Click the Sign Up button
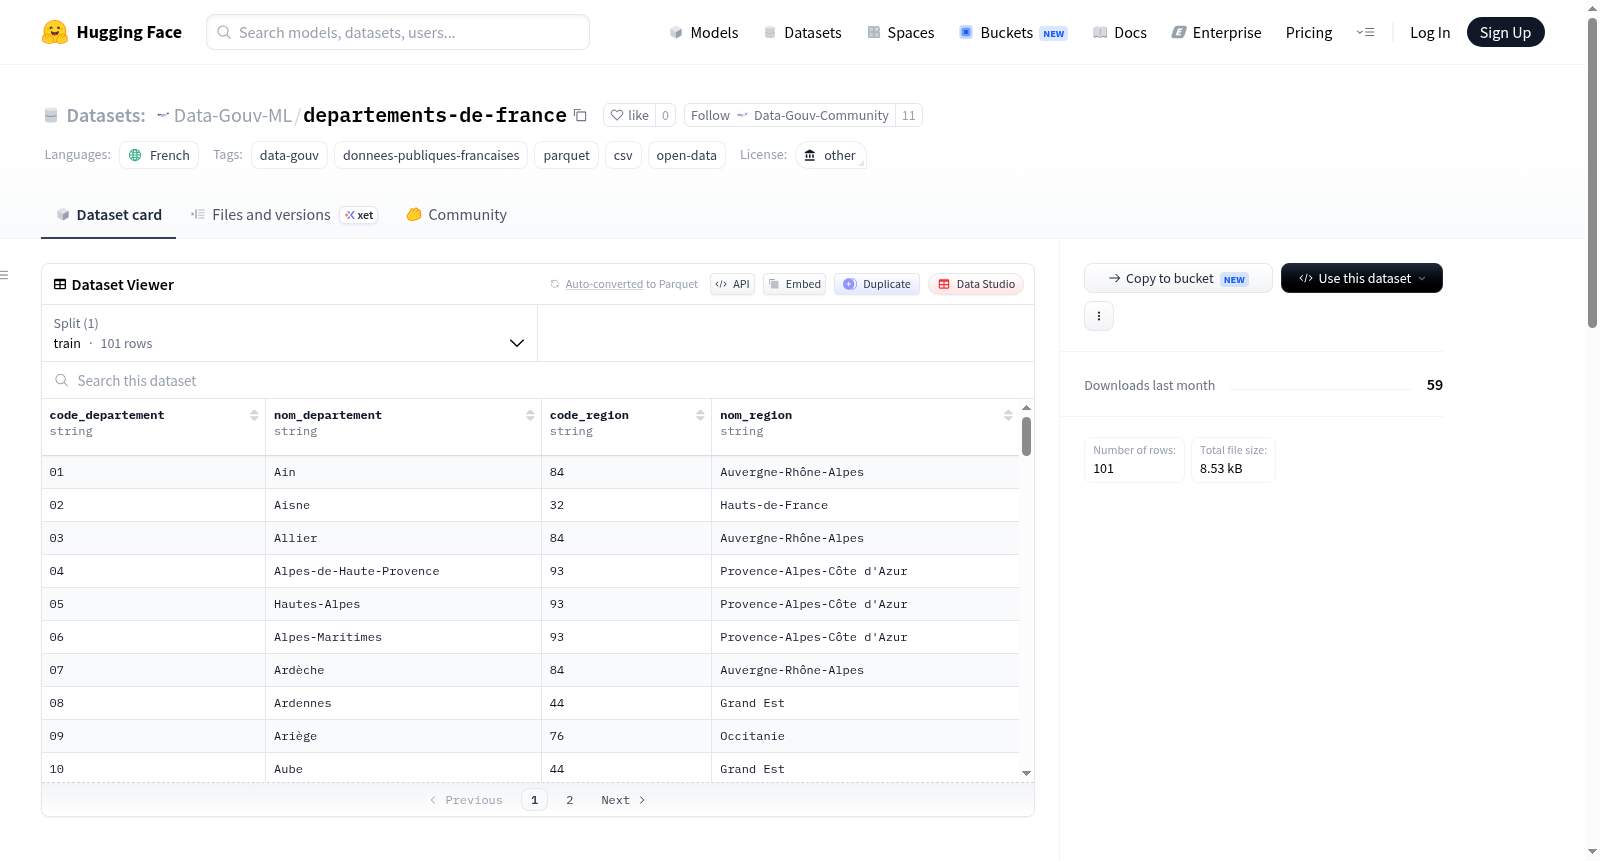Image resolution: width=1600 pixels, height=861 pixels. coord(1505,32)
